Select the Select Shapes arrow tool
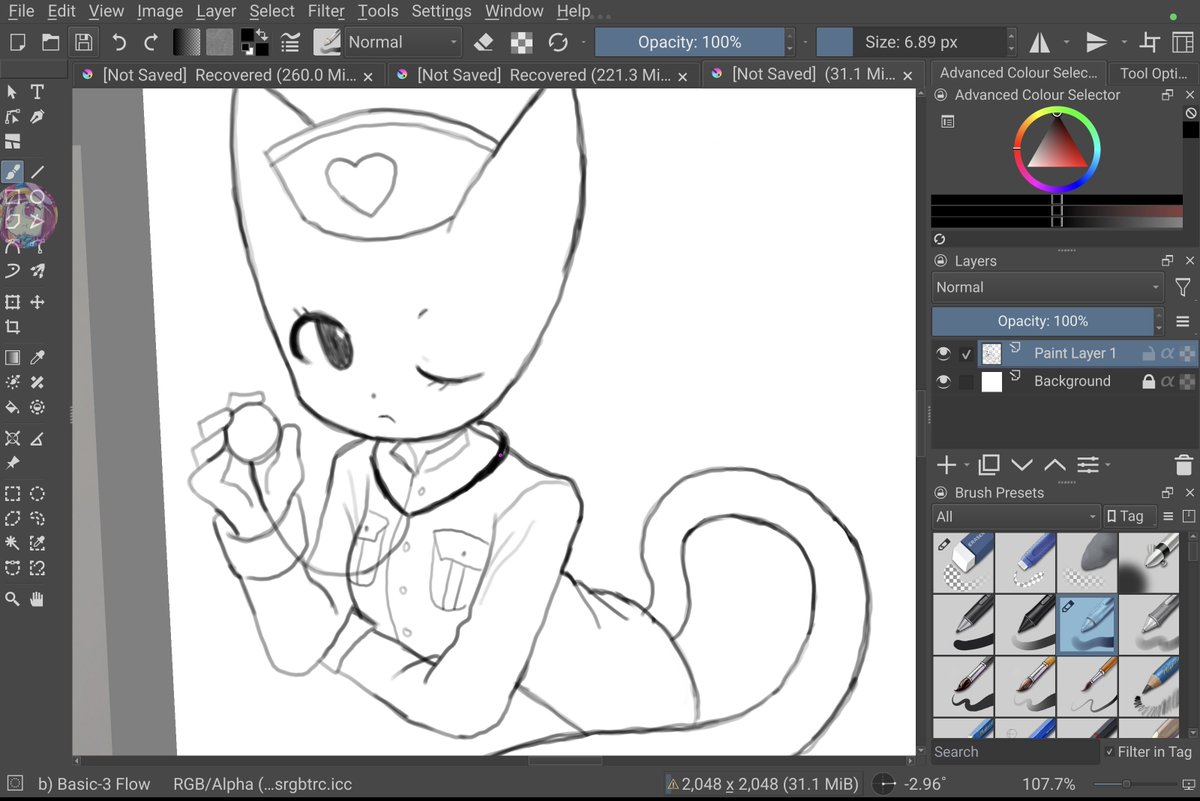Viewport: 1200px width, 801px height. (12, 92)
